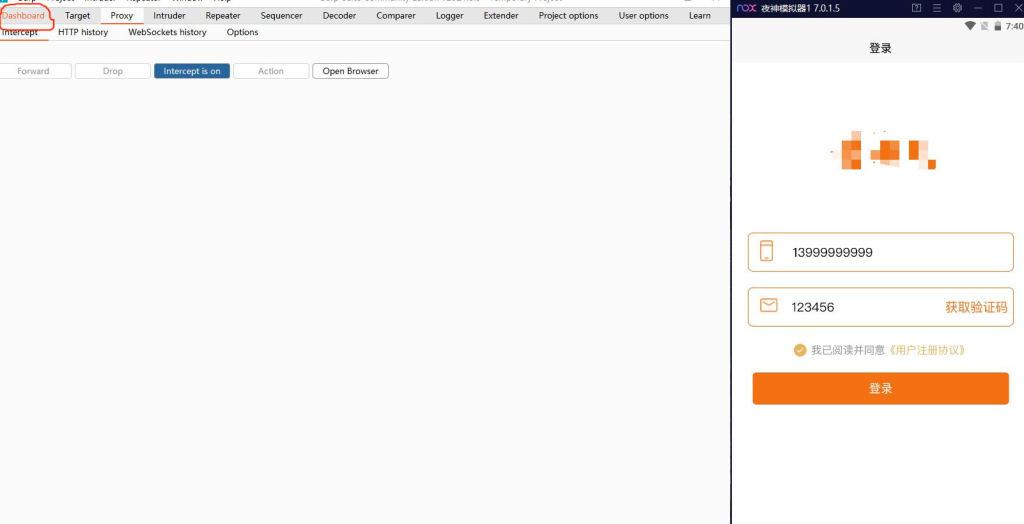Open the Decoder tab
The width and height of the screenshot is (1024, 524).
[340, 16]
